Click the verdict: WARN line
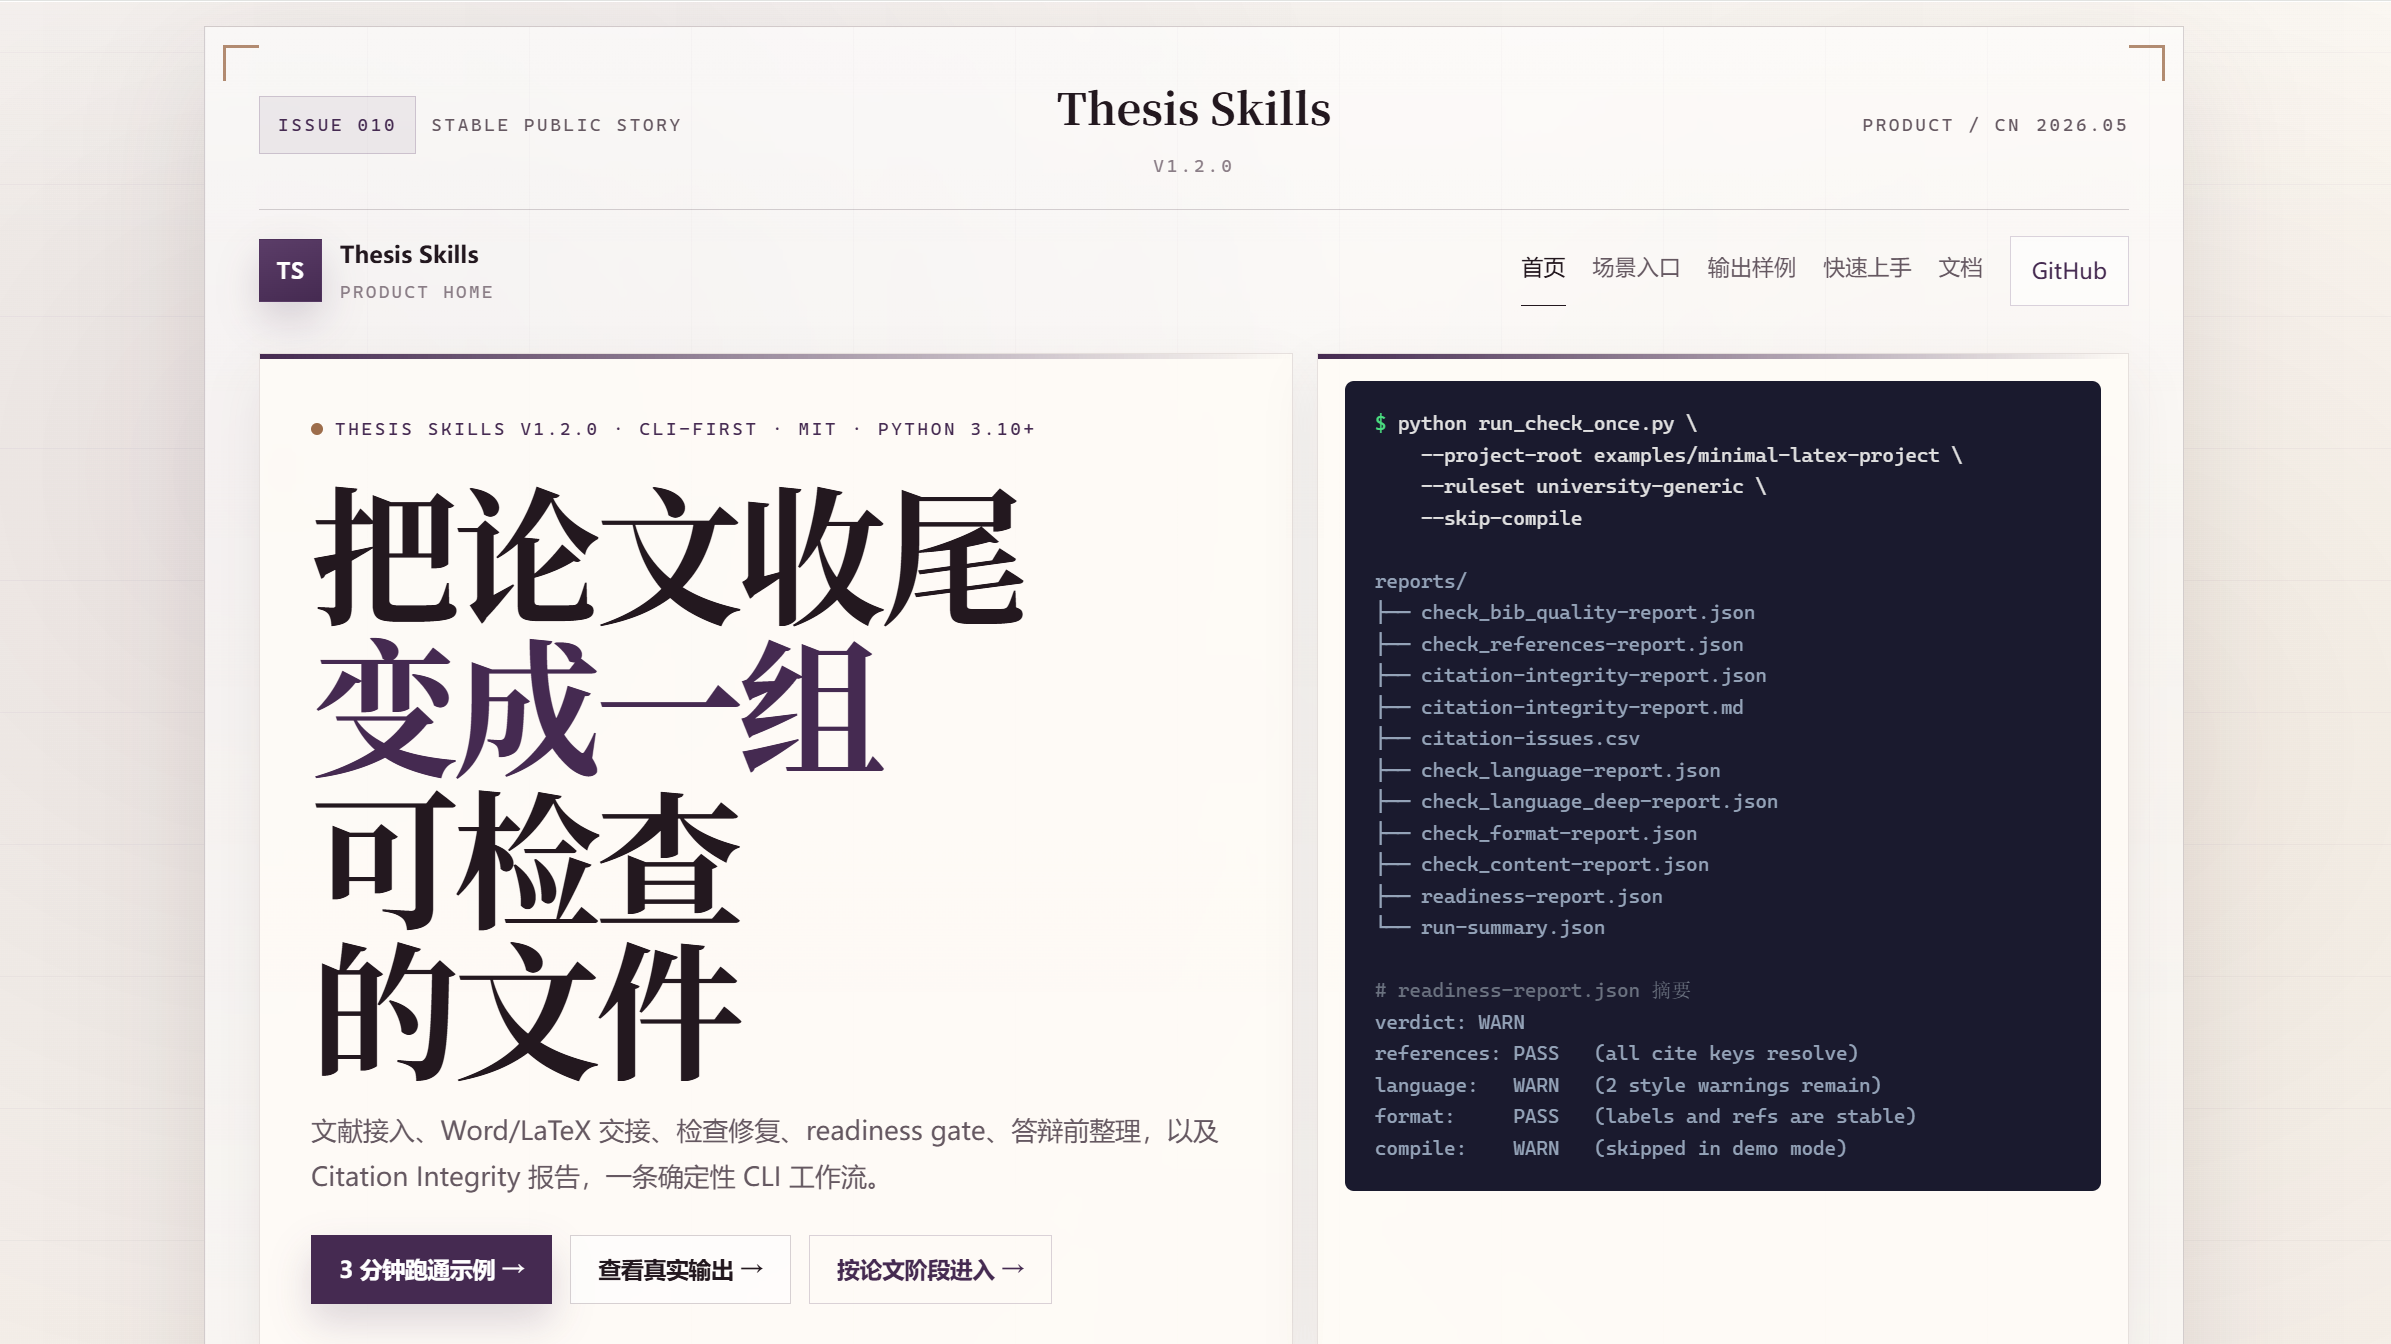2391x1344 pixels. (1449, 1022)
